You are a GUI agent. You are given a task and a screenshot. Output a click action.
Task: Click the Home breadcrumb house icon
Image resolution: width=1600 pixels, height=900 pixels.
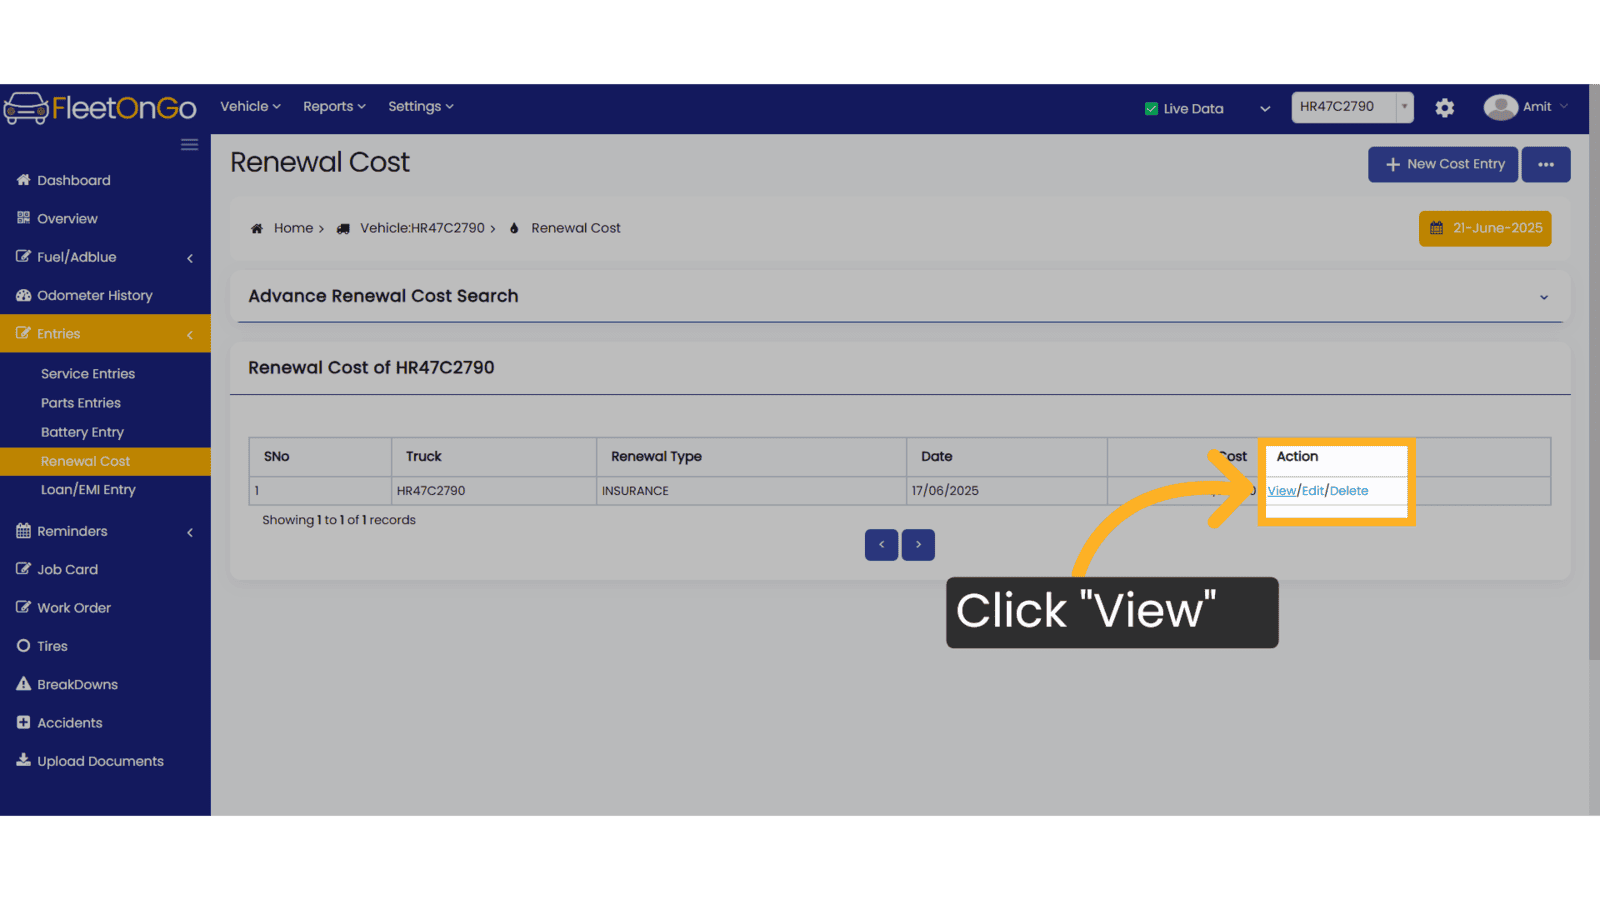tap(257, 228)
